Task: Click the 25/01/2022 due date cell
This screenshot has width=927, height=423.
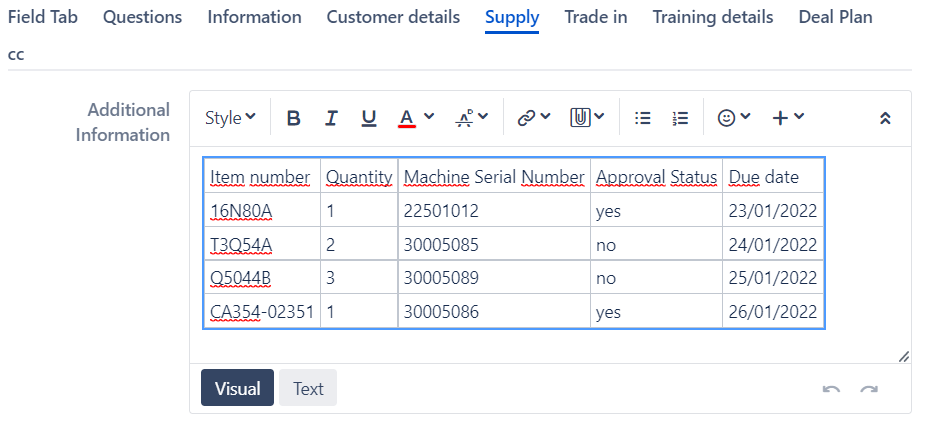Action: click(x=773, y=277)
